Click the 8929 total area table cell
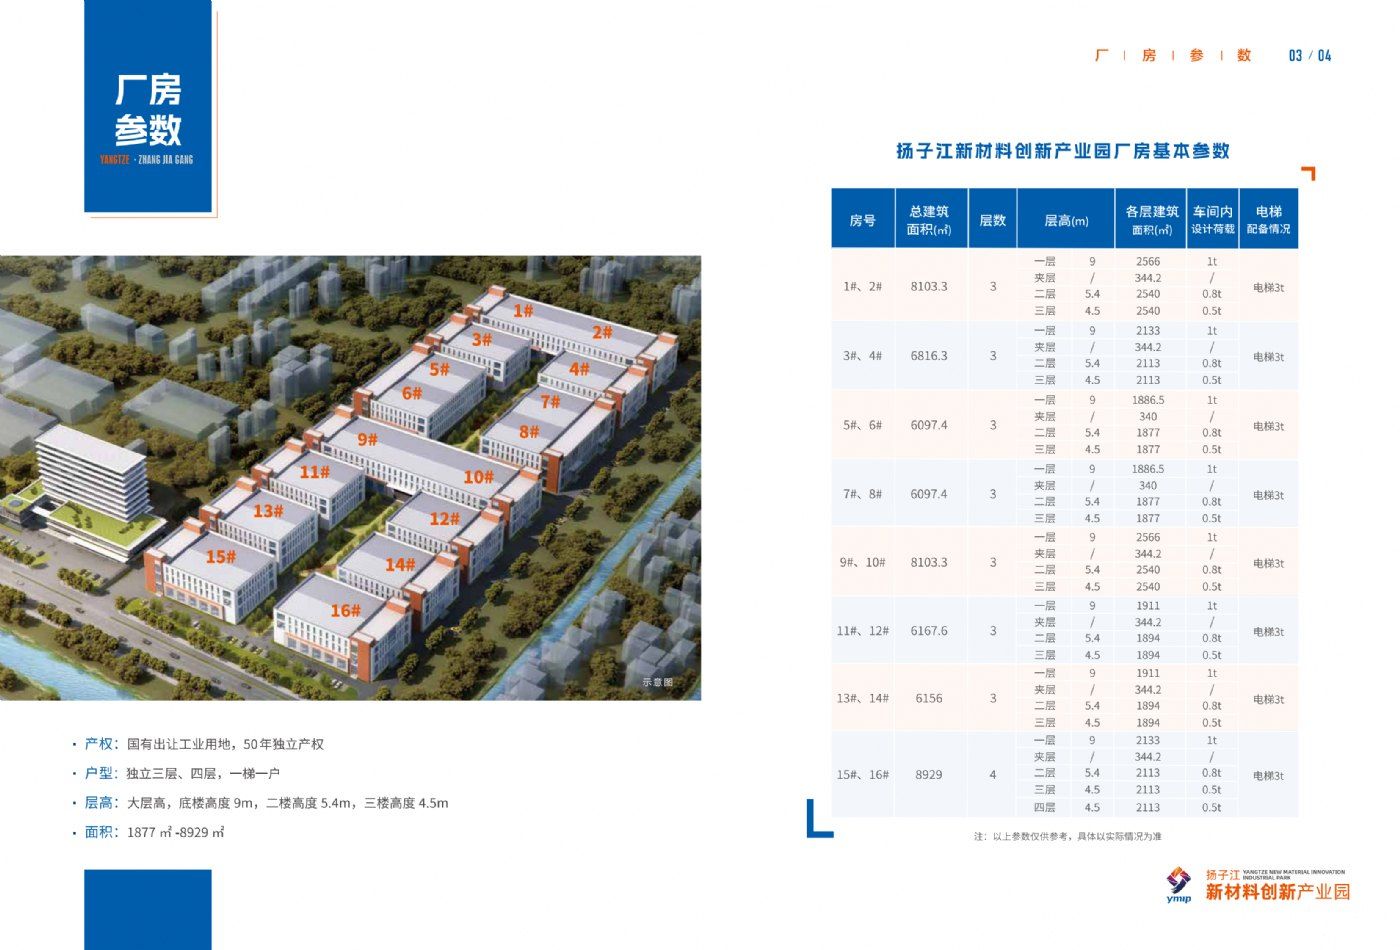 [x=929, y=774]
